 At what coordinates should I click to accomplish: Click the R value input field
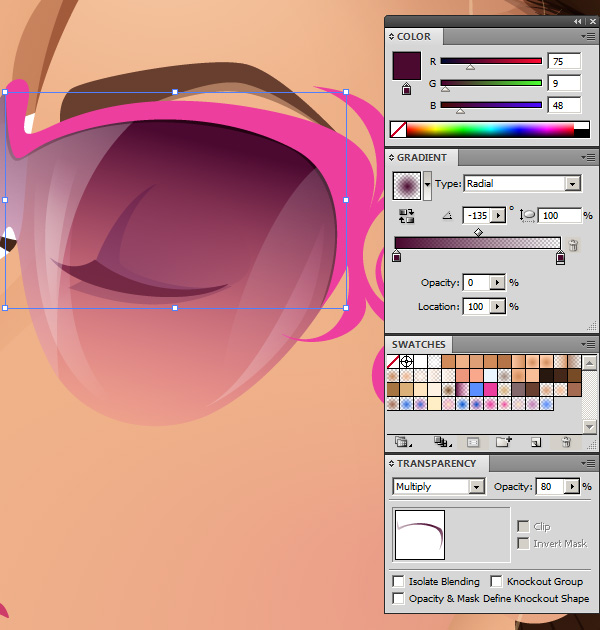(x=564, y=61)
